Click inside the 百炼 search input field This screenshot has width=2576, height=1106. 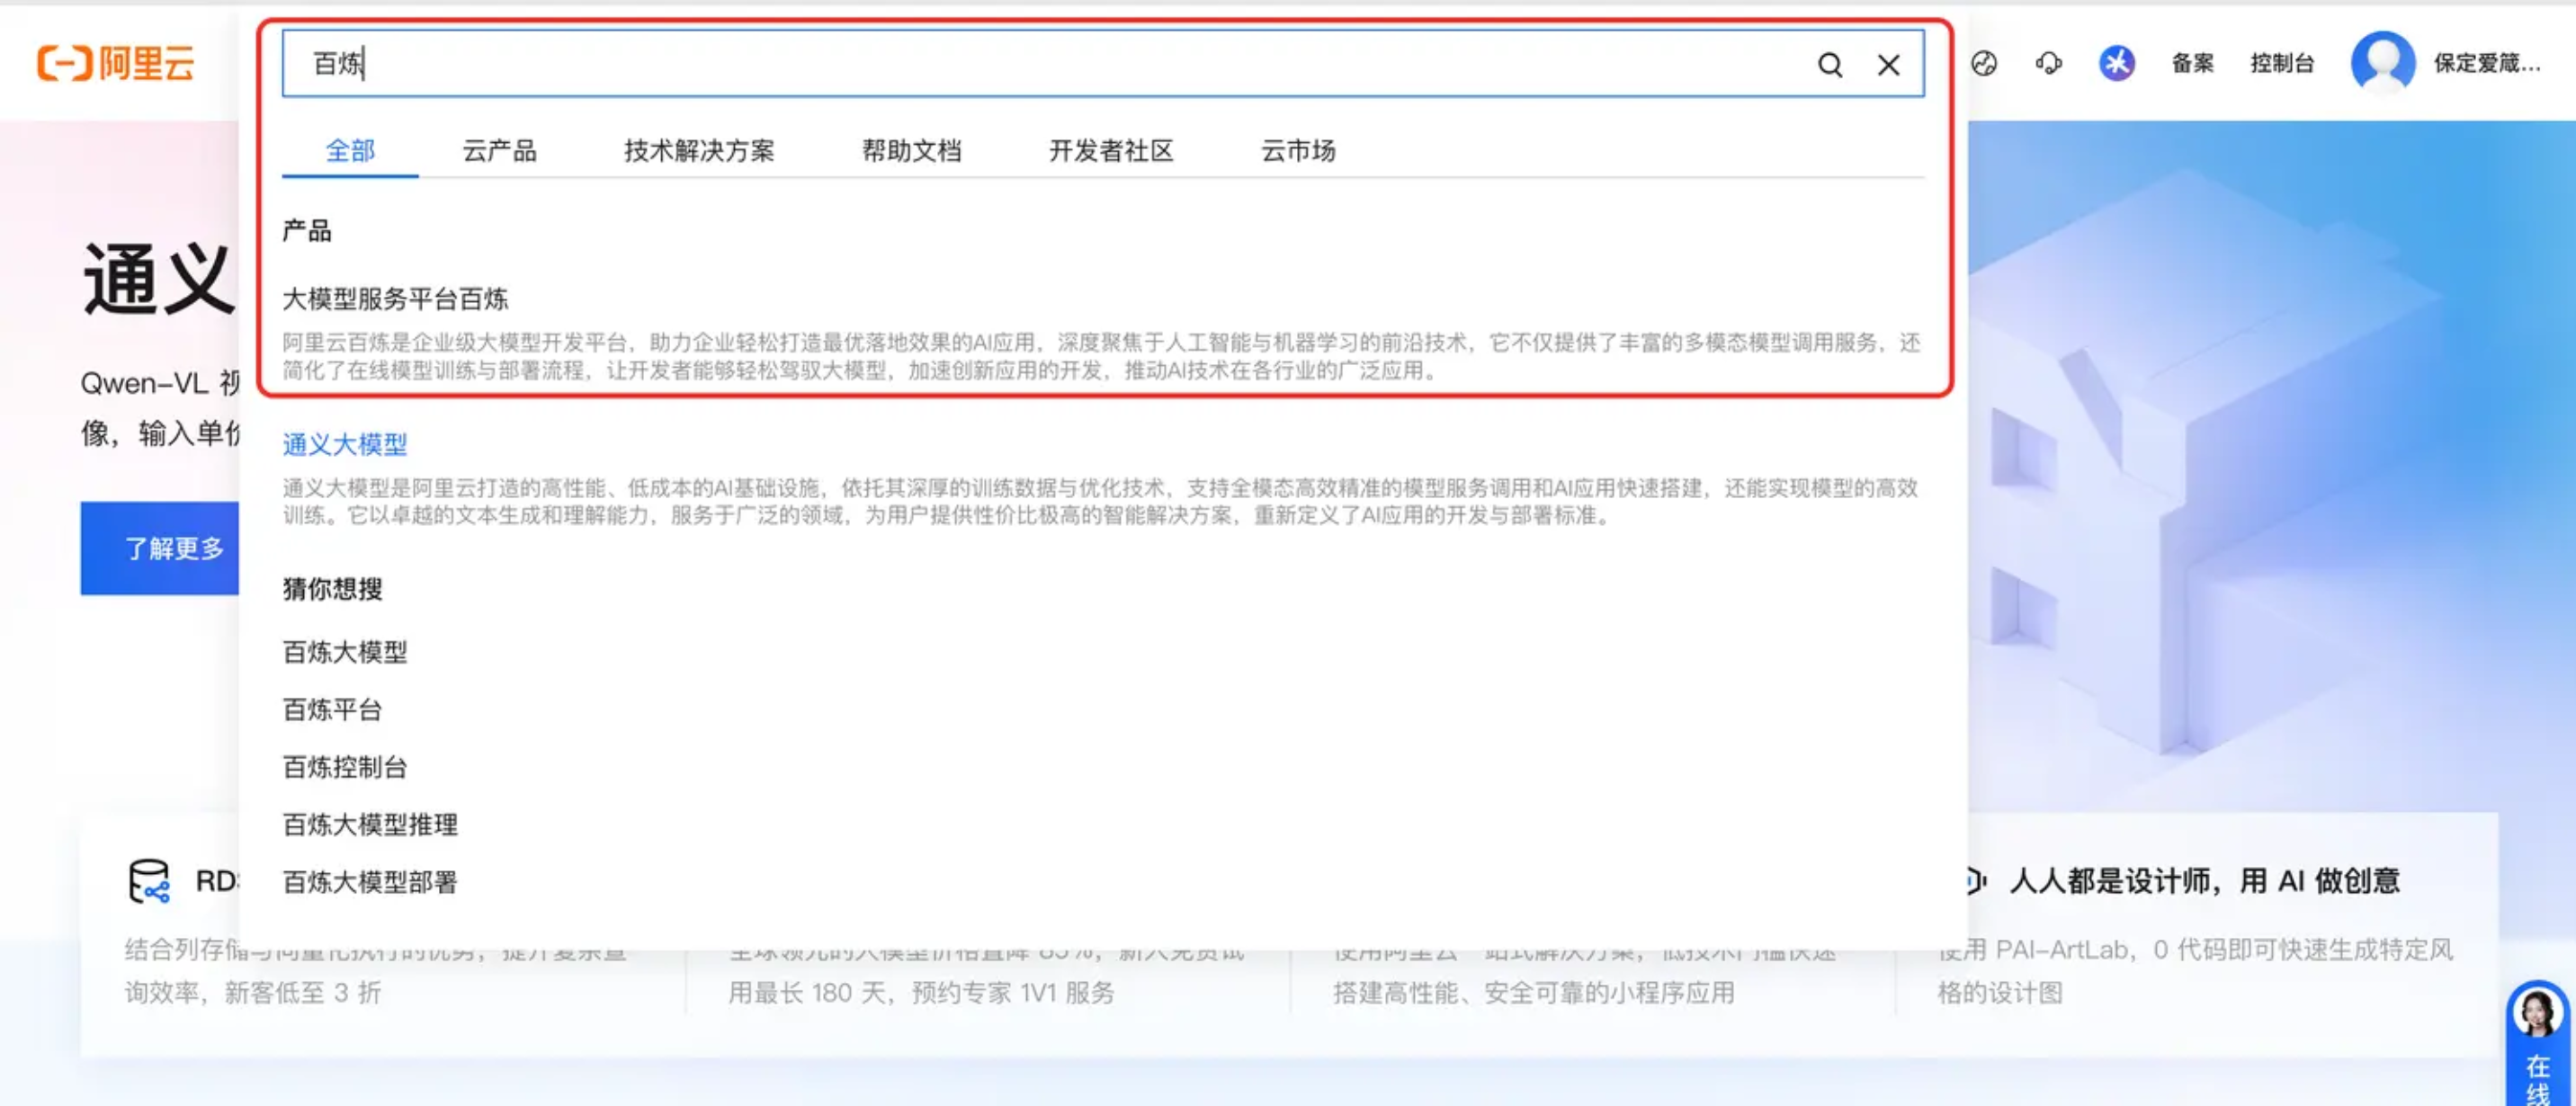tap(1000, 64)
